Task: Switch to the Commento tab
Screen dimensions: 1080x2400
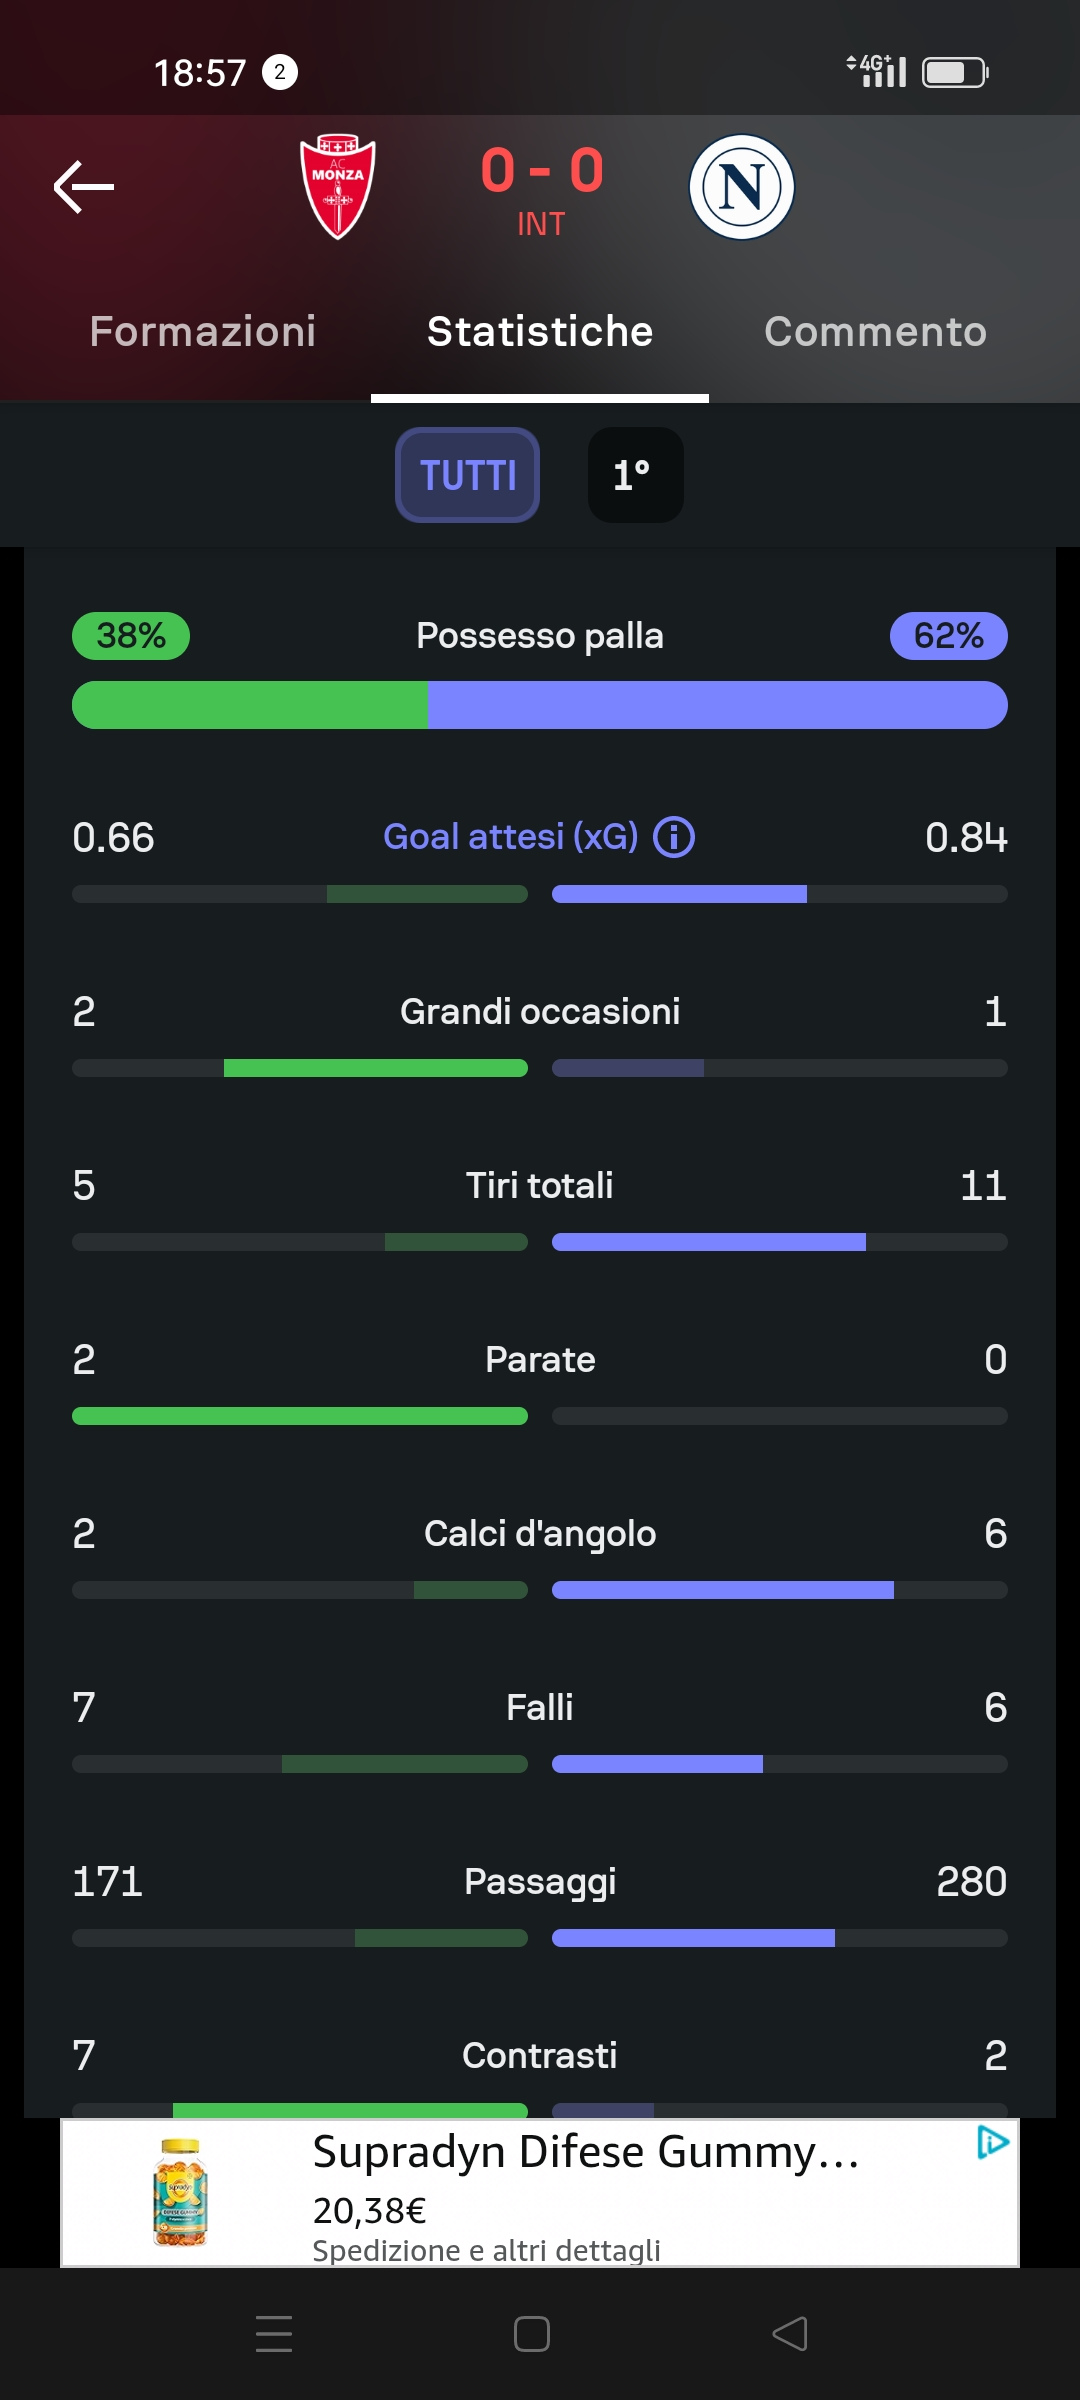Action: [876, 332]
